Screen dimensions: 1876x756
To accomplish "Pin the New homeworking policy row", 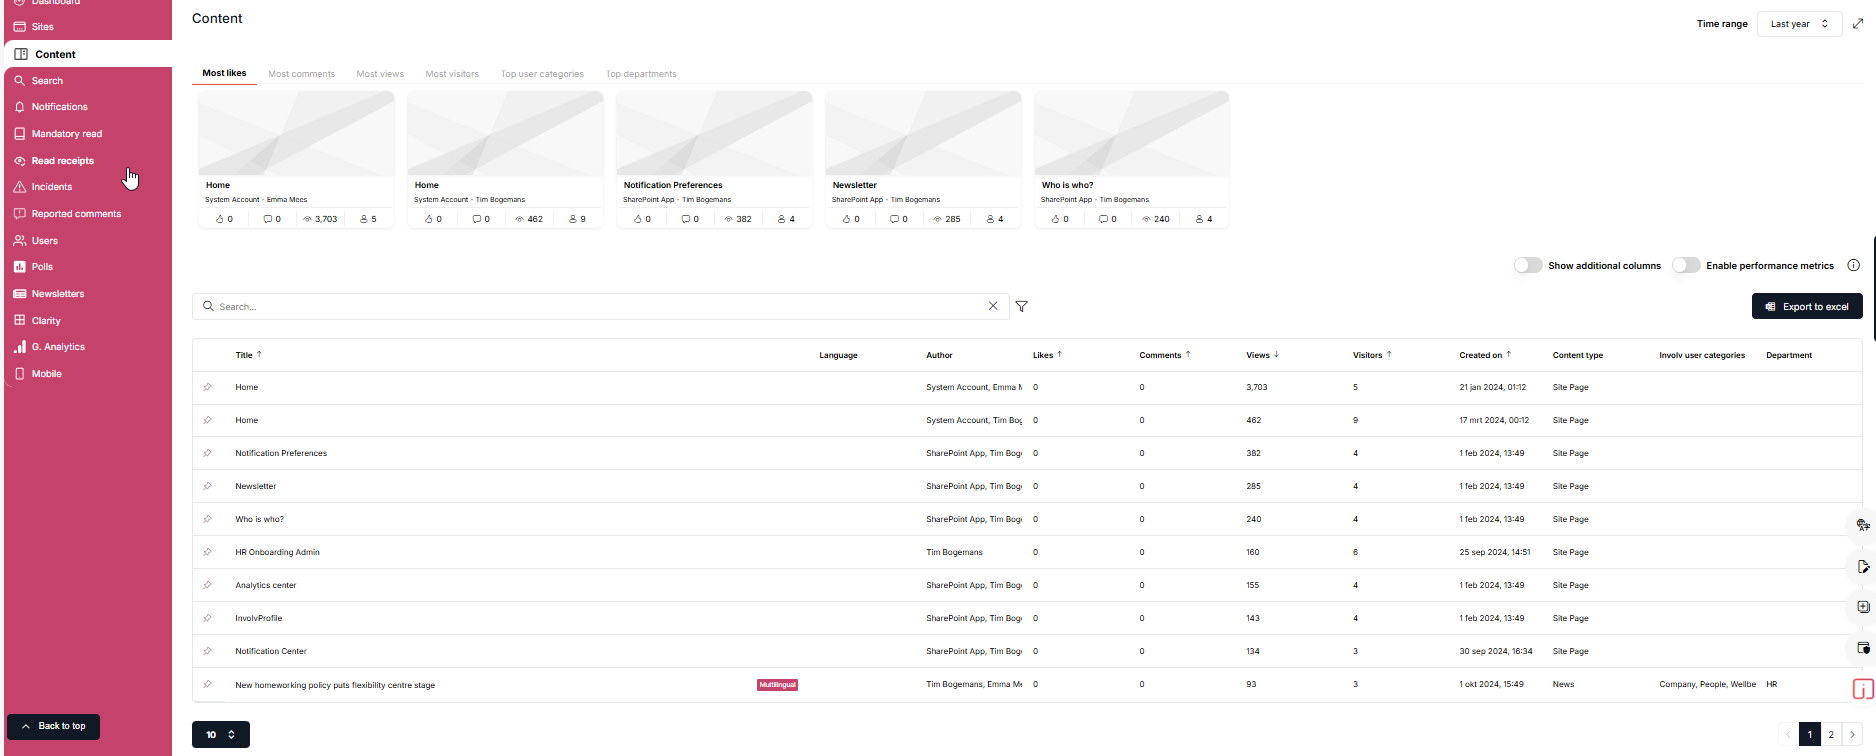I will tap(207, 685).
